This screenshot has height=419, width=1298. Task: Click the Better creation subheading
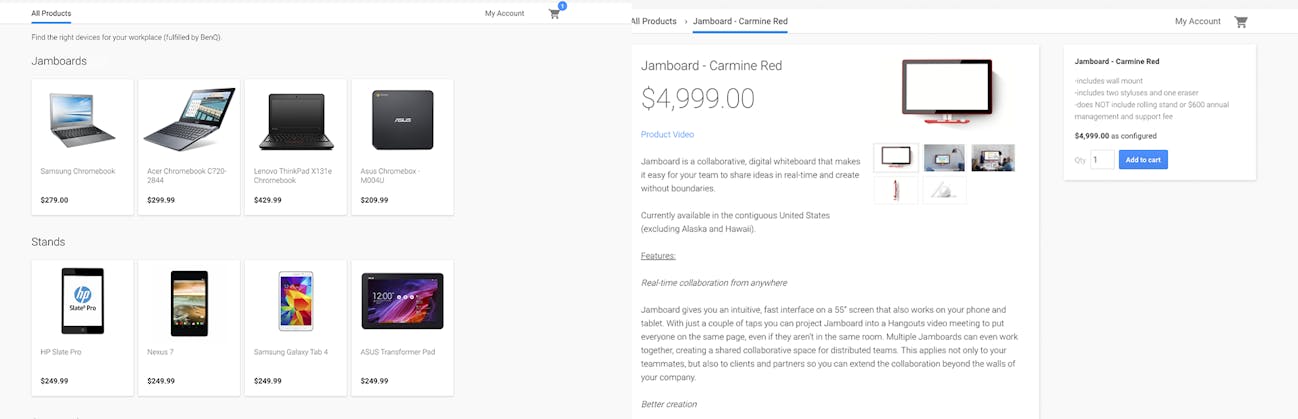coord(669,404)
